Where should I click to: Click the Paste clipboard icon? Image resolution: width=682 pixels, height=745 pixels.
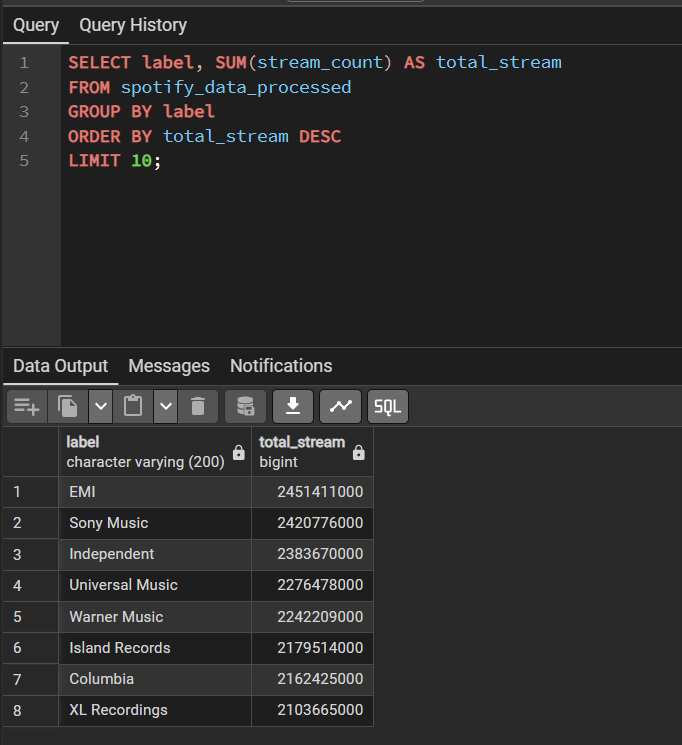point(133,407)
